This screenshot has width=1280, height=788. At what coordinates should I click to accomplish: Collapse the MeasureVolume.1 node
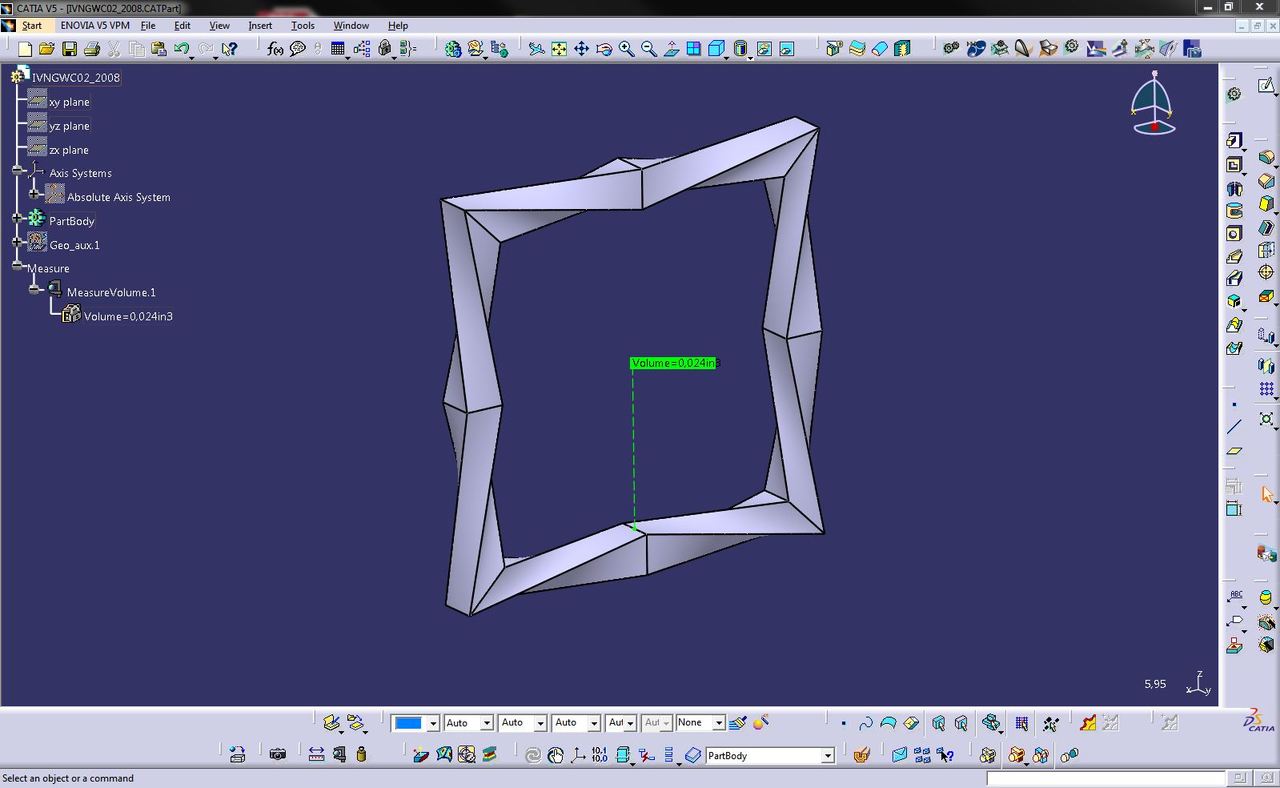35,289
